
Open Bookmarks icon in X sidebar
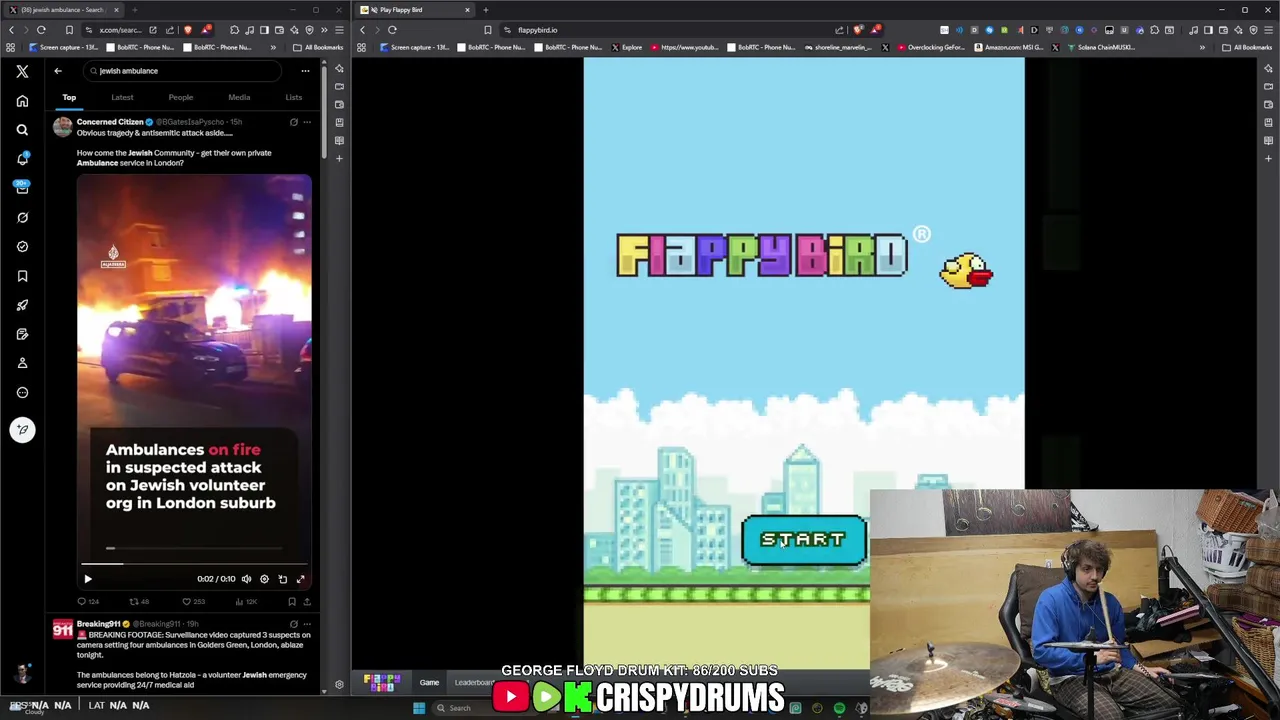point(22,276)
